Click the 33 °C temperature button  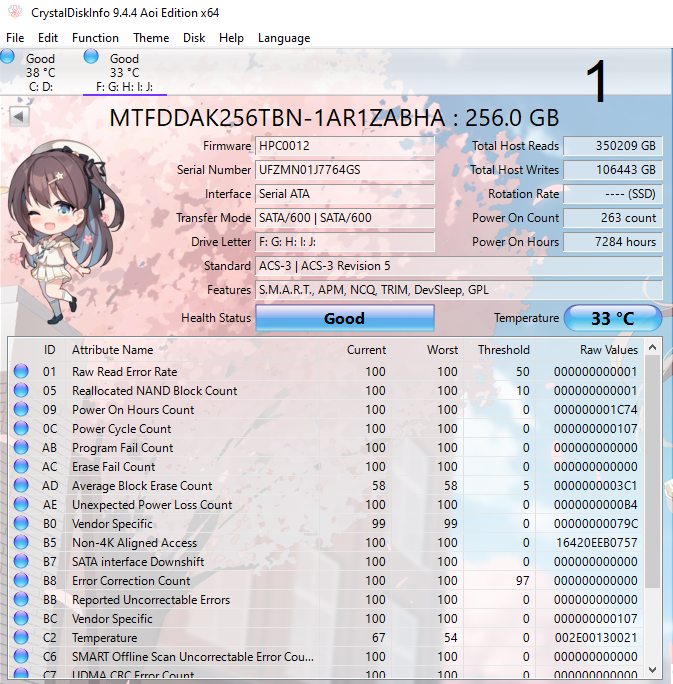[x=613, y=318]
